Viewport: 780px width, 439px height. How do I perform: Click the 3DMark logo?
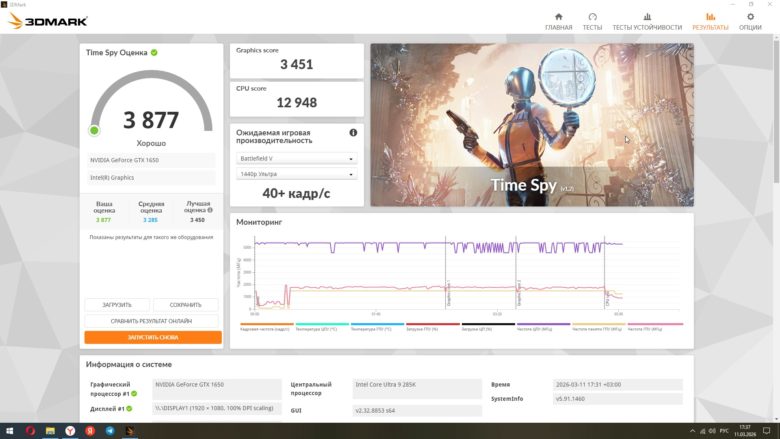48,21
